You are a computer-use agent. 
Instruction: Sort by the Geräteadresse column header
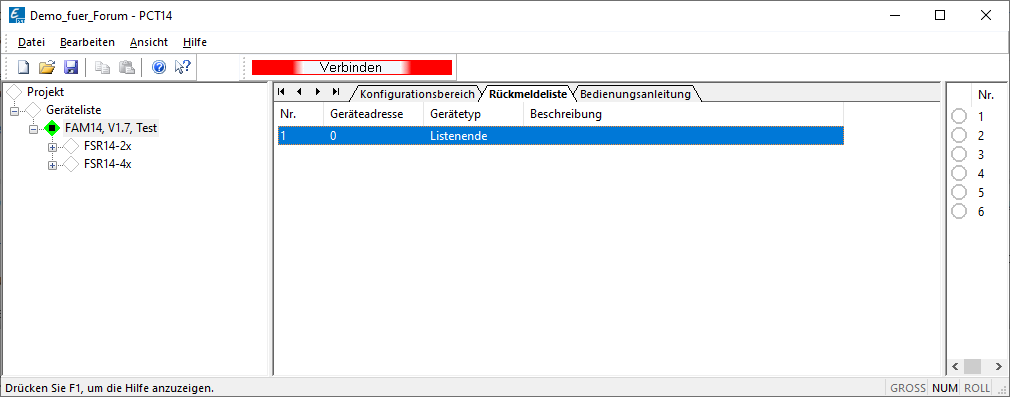pyautogui.click(x=374, y=114)
